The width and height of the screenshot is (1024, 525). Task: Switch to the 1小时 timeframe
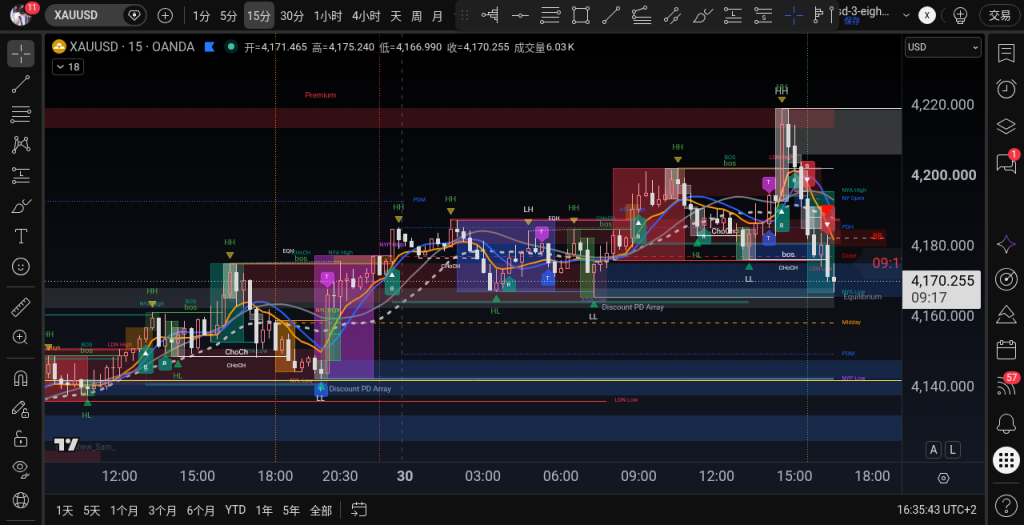point(328,16)
